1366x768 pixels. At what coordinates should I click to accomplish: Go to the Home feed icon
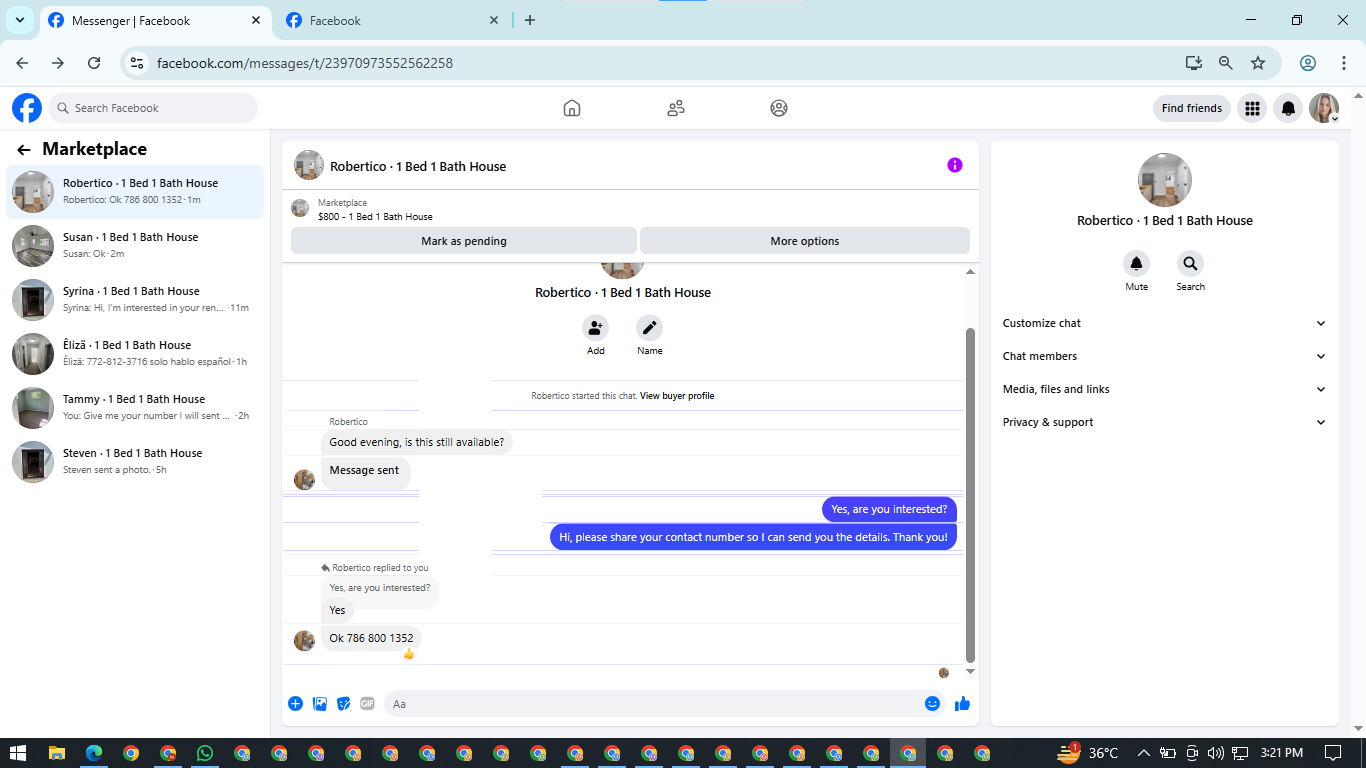[x=572, y=108]
